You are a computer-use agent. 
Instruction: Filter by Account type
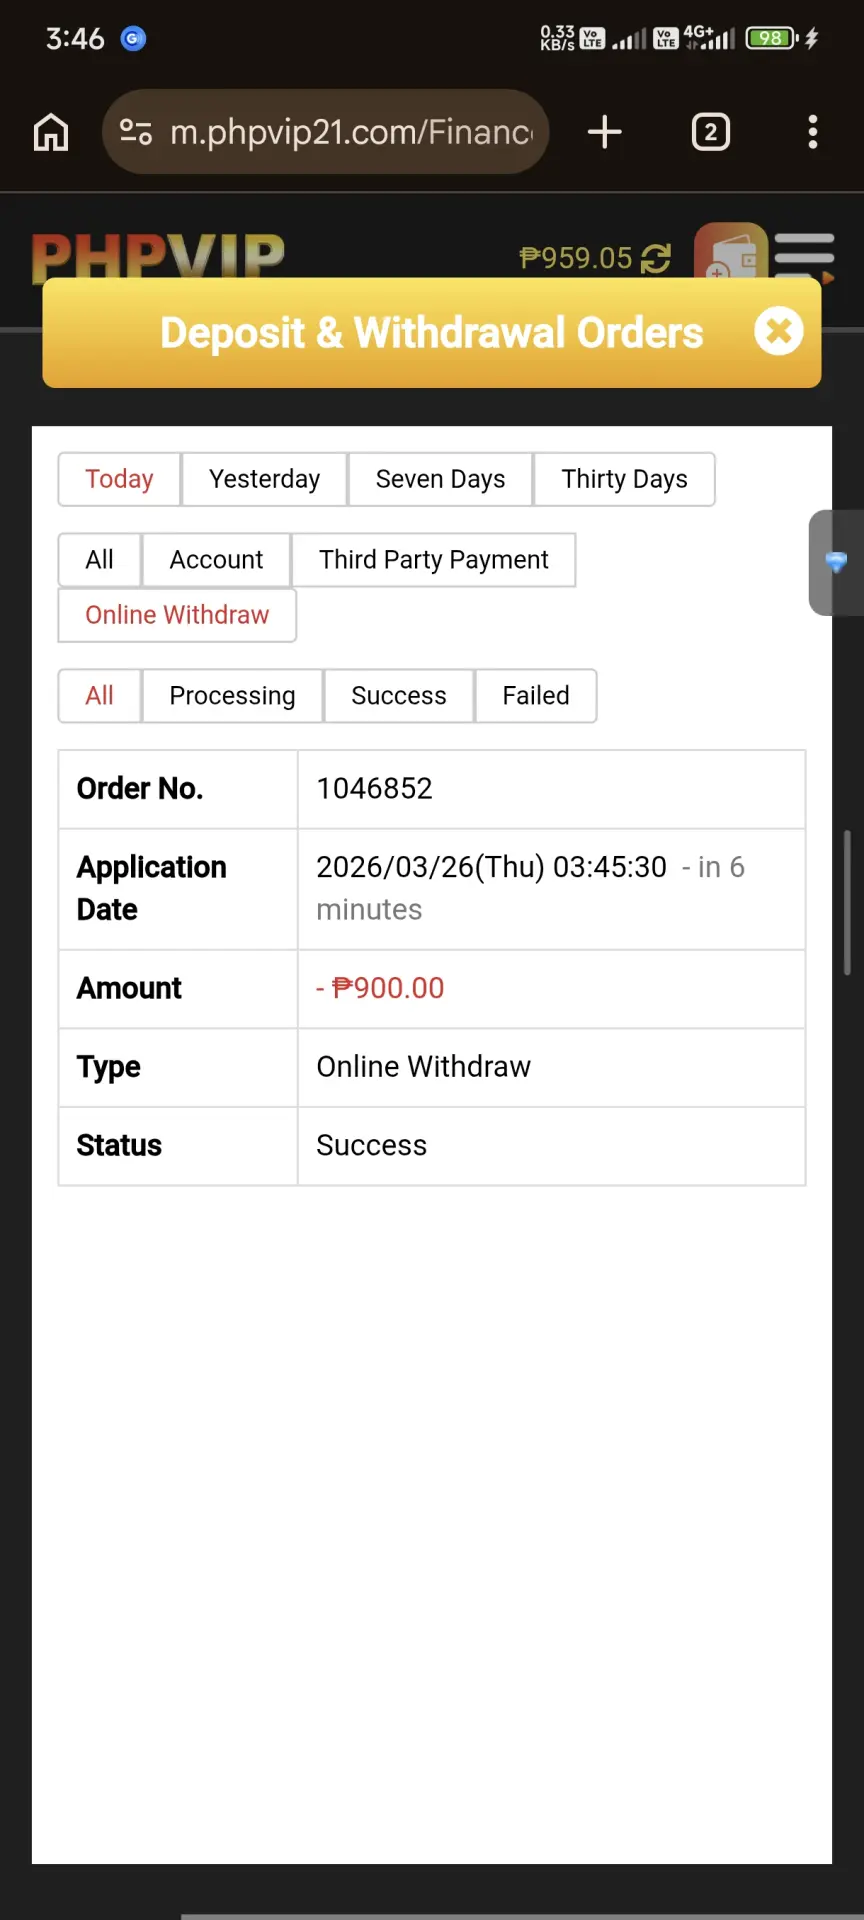pyautogui.click(x=216, y=560)
